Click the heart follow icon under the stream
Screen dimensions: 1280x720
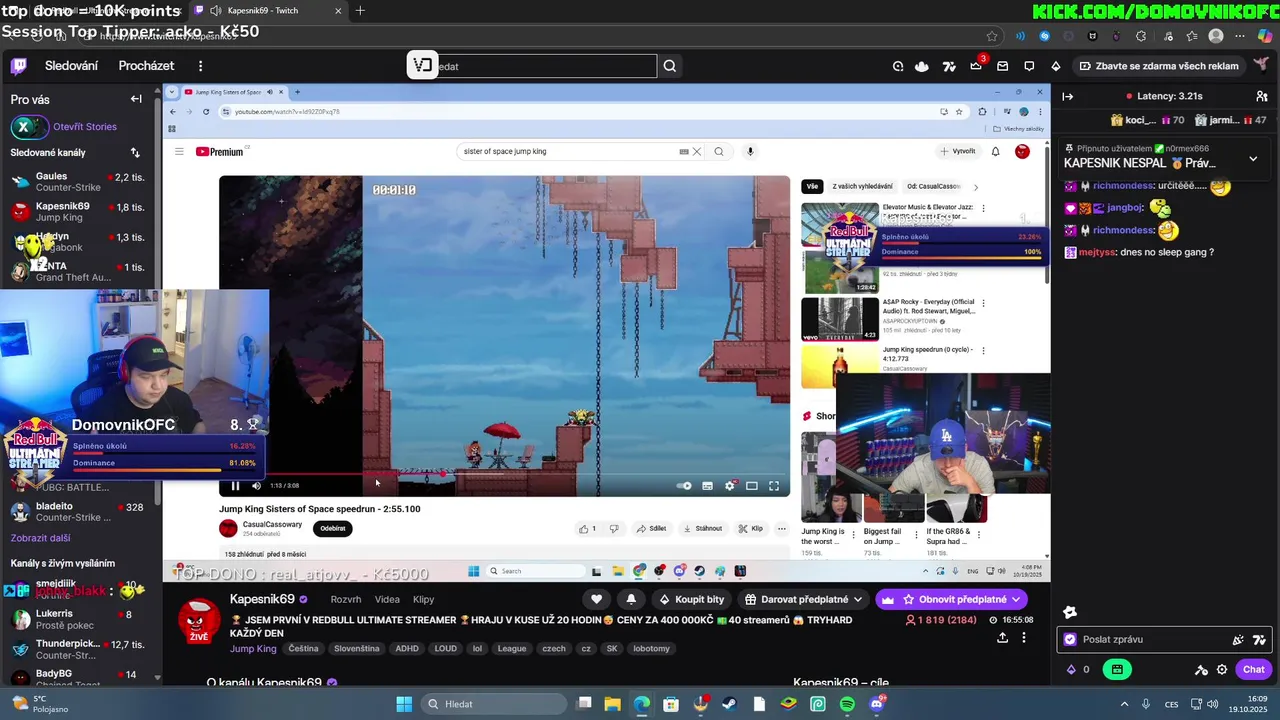pos(597,599)
